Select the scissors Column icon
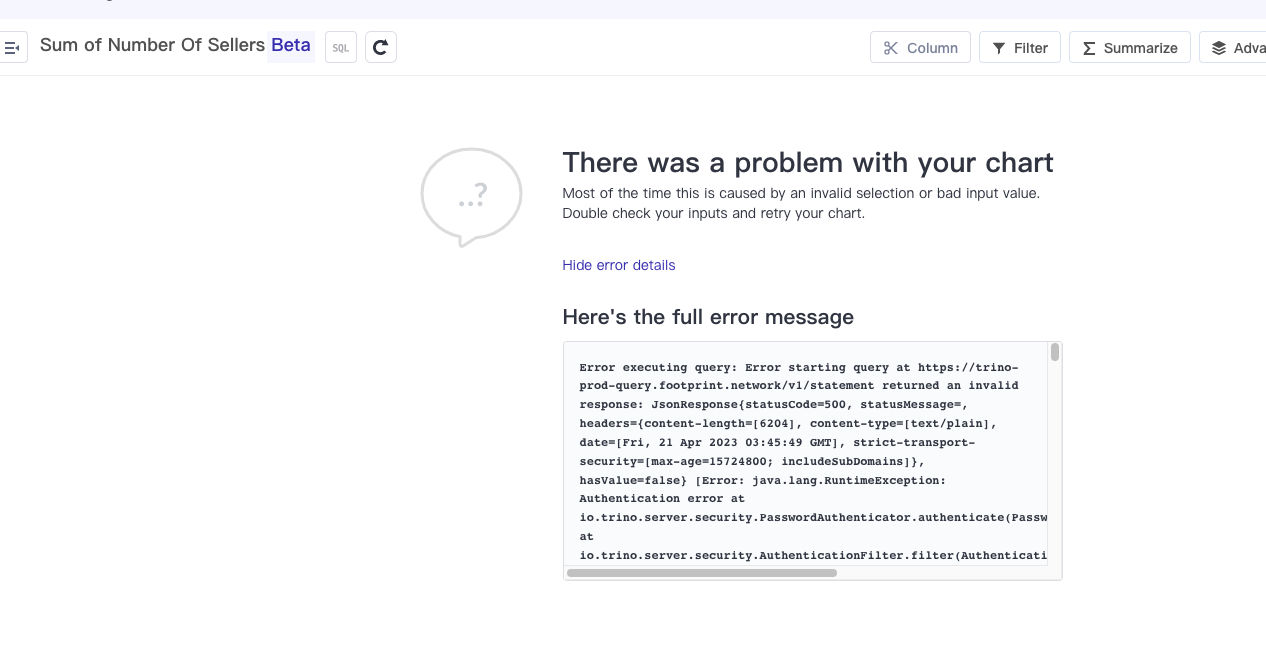Image resolution: width=1266 pixels, height=656 pixels. tap(891, 47)
